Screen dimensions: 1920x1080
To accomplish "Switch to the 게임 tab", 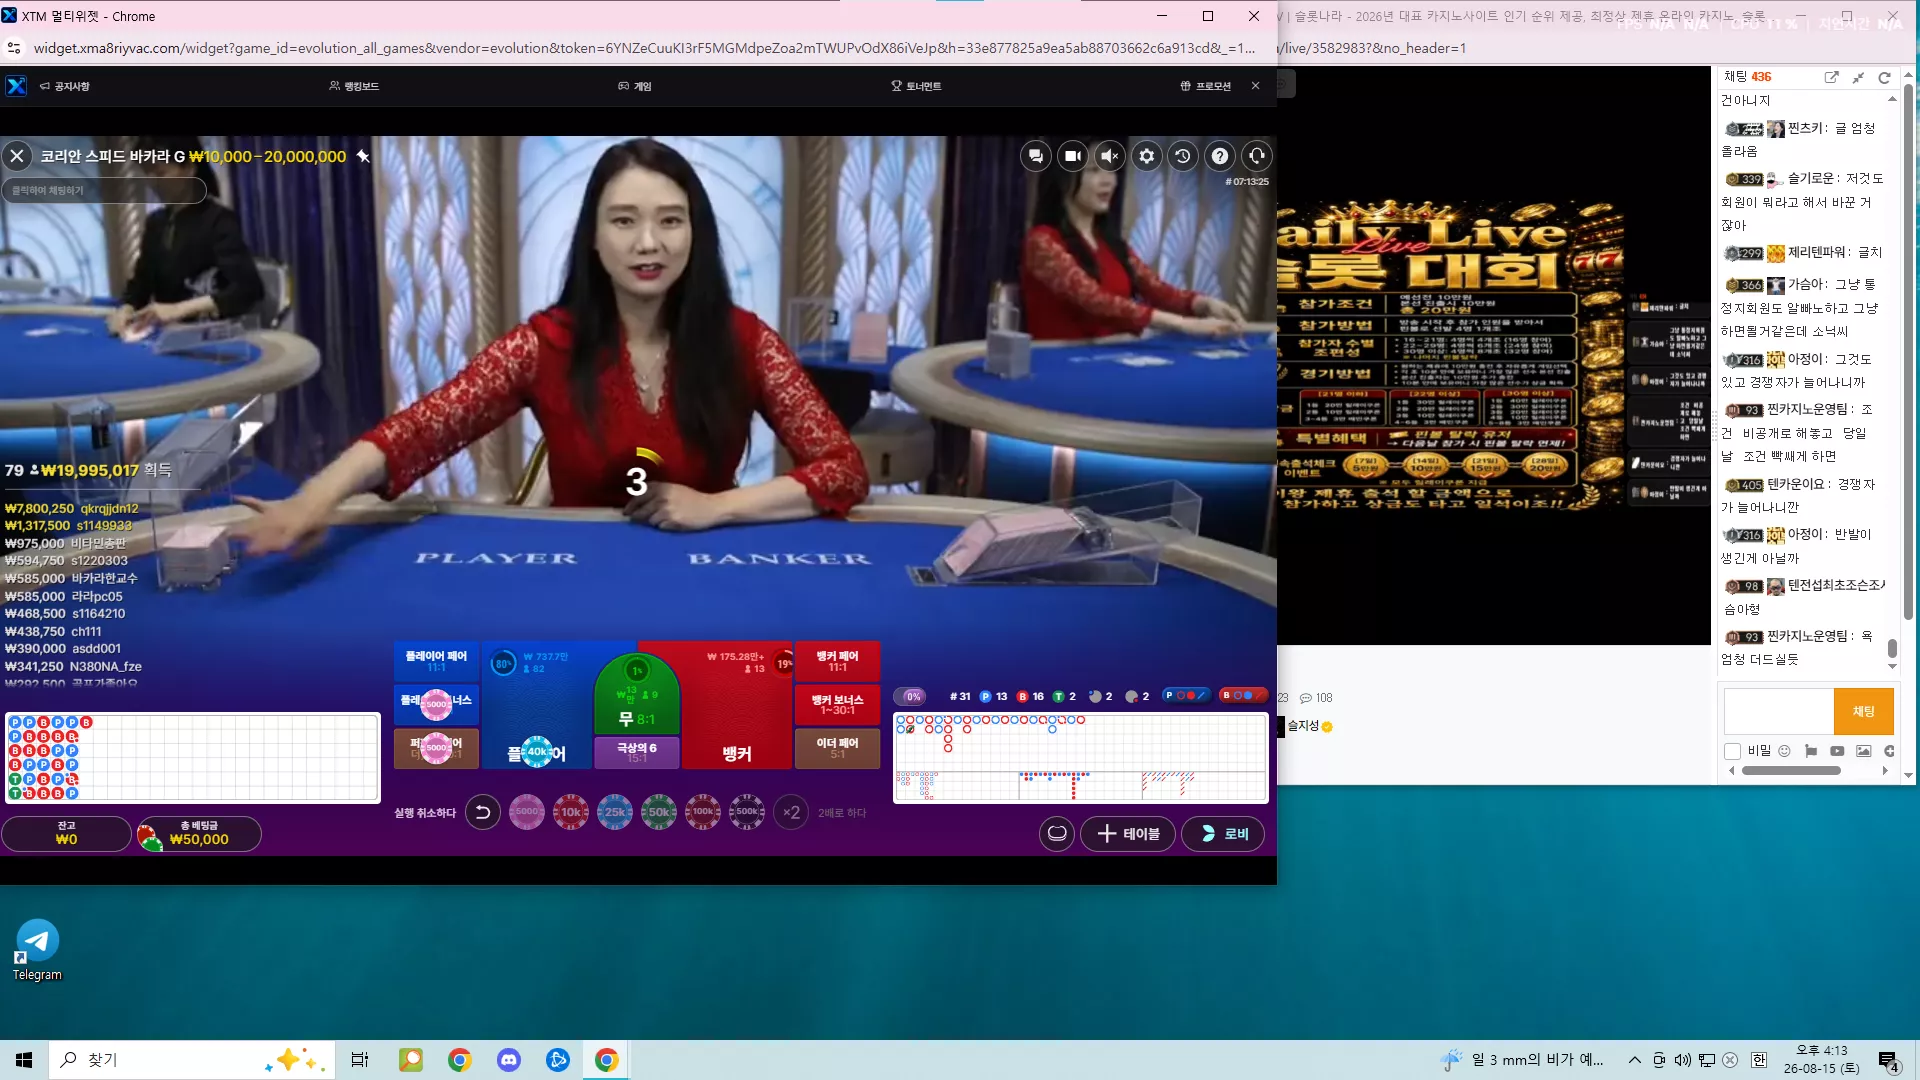I will point(635,86).
